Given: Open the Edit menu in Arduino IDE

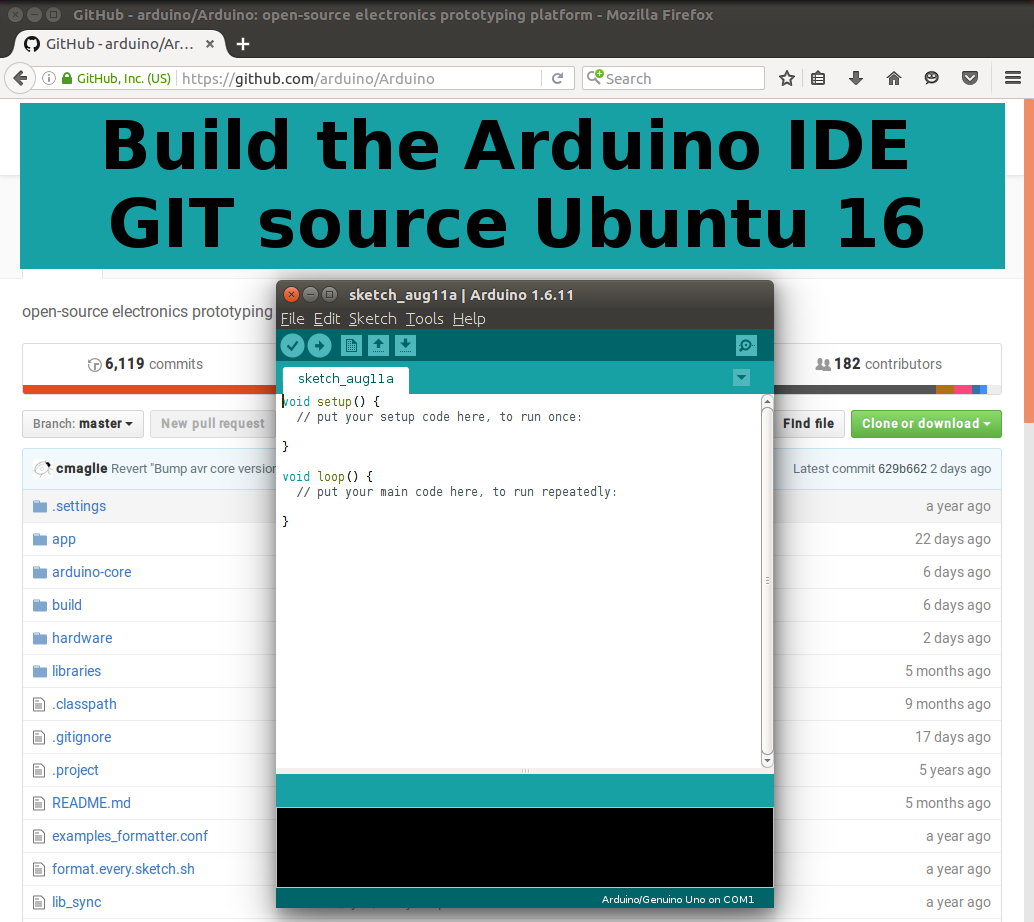Looking at the screenshot, I should pos(326,319).
